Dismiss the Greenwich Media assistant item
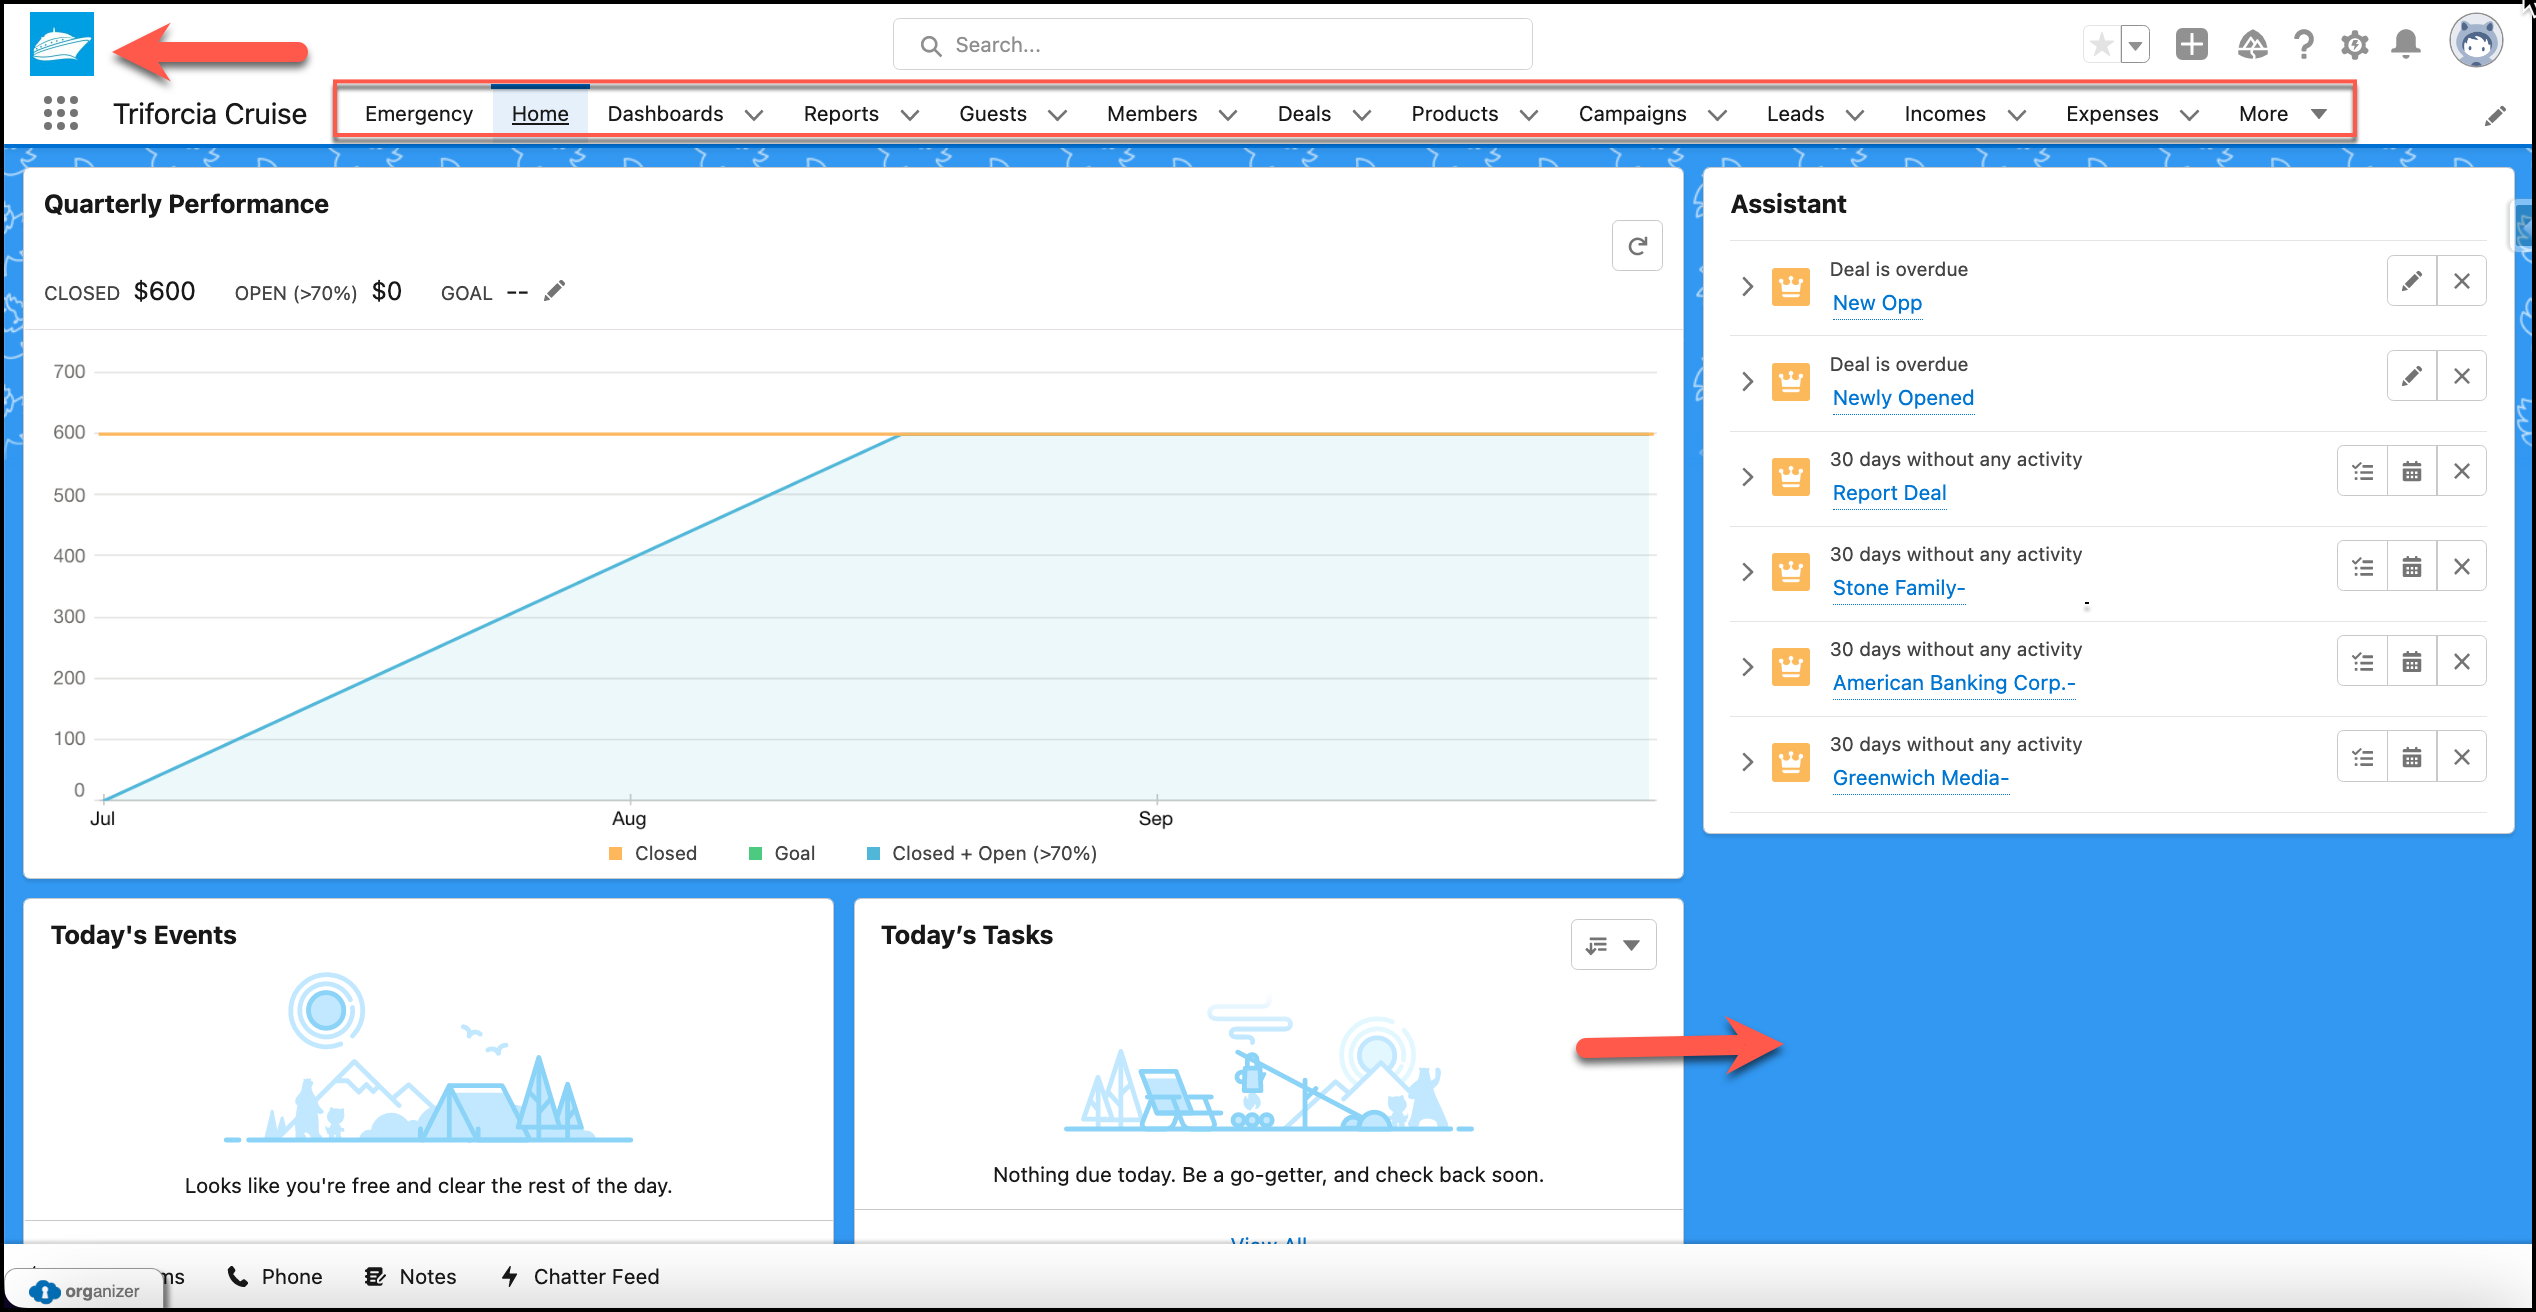 tap(2462, 757)
